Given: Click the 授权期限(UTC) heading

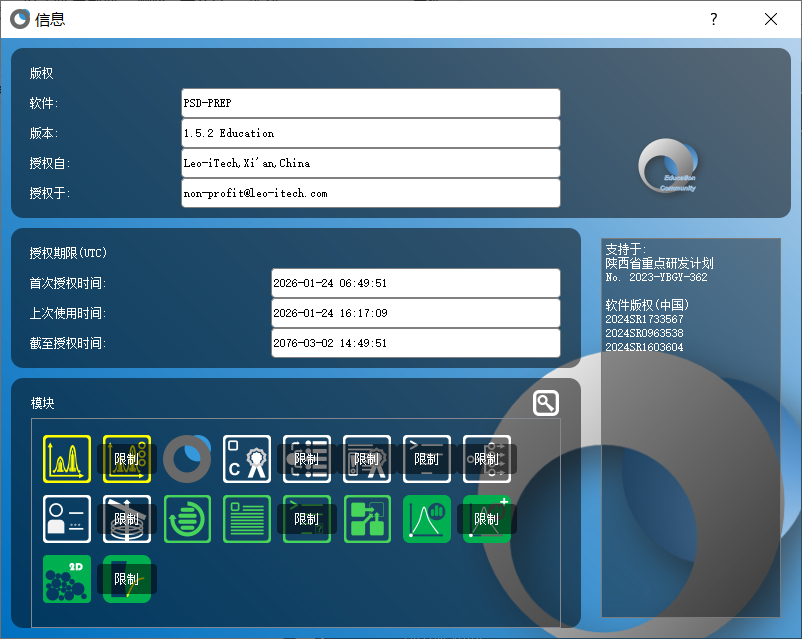Looking at the screenshot, I should coord(68,253).
